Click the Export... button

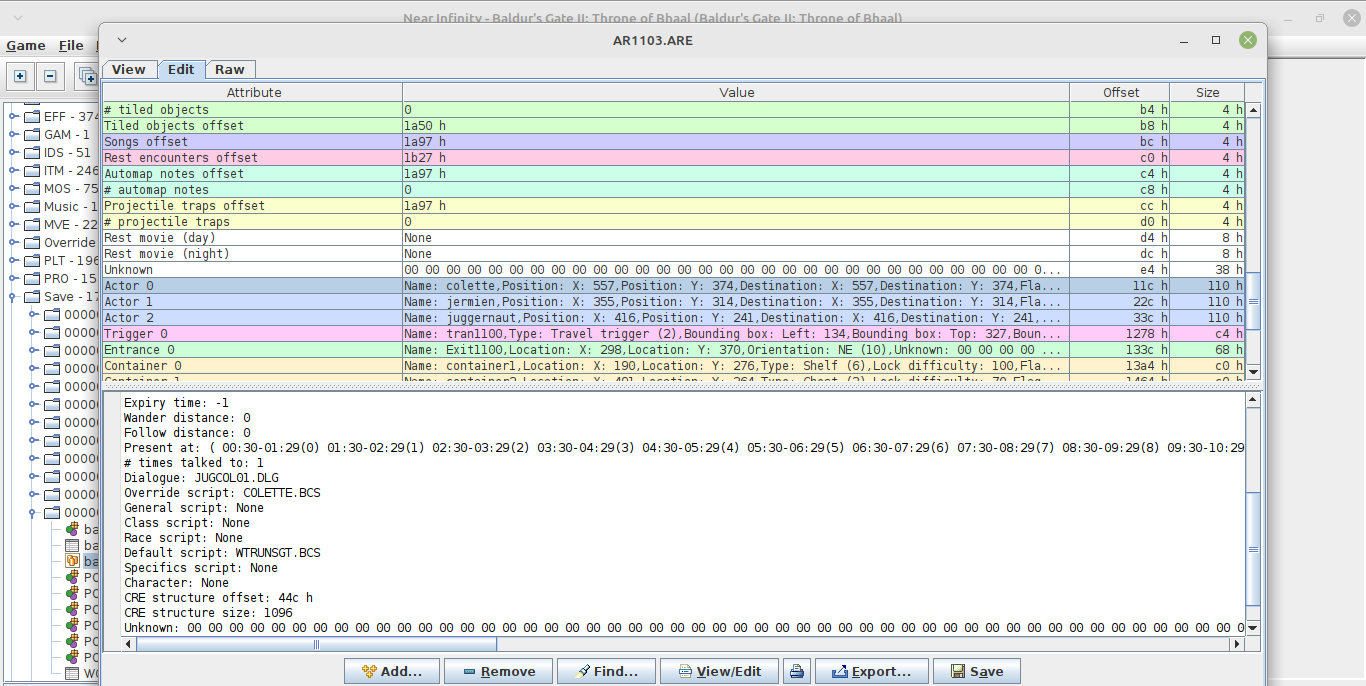click(x=871, y=671)
